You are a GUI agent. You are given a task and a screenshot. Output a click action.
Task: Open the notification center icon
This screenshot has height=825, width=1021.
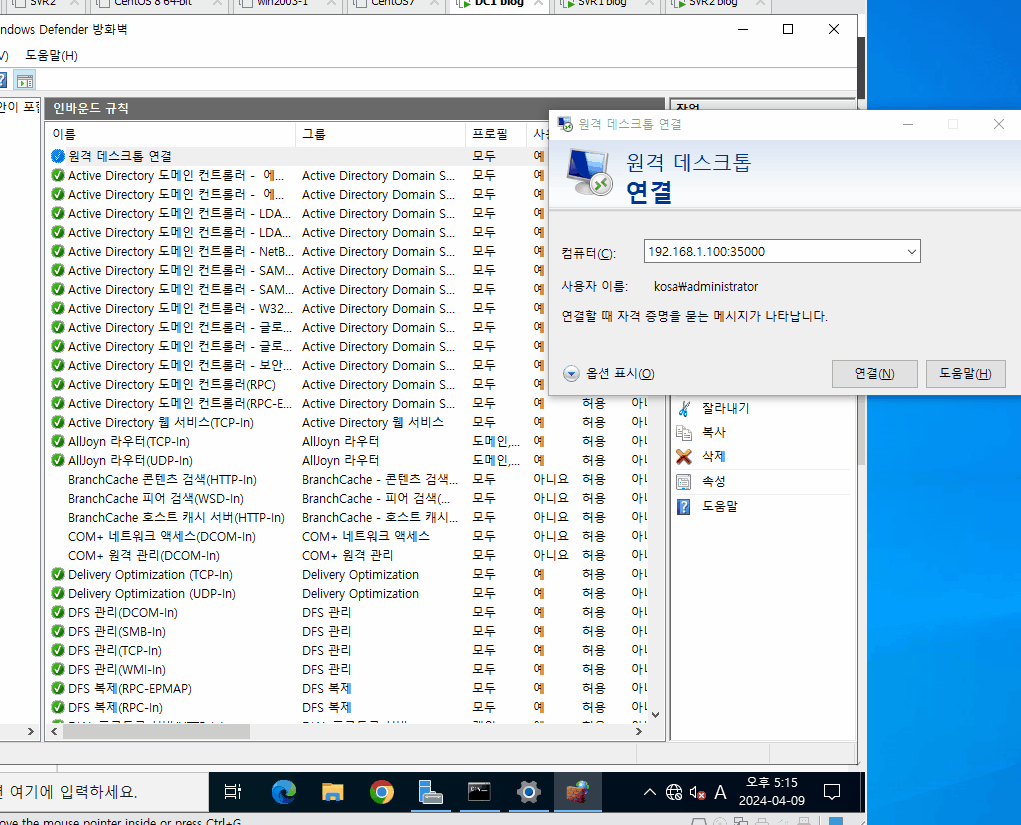pos(832,792)
